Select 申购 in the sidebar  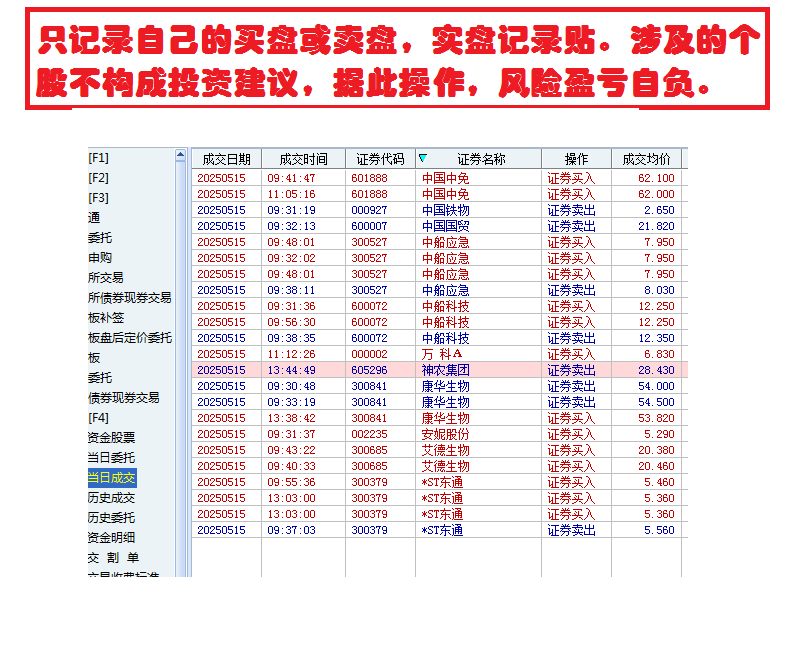tap(100, 258)
